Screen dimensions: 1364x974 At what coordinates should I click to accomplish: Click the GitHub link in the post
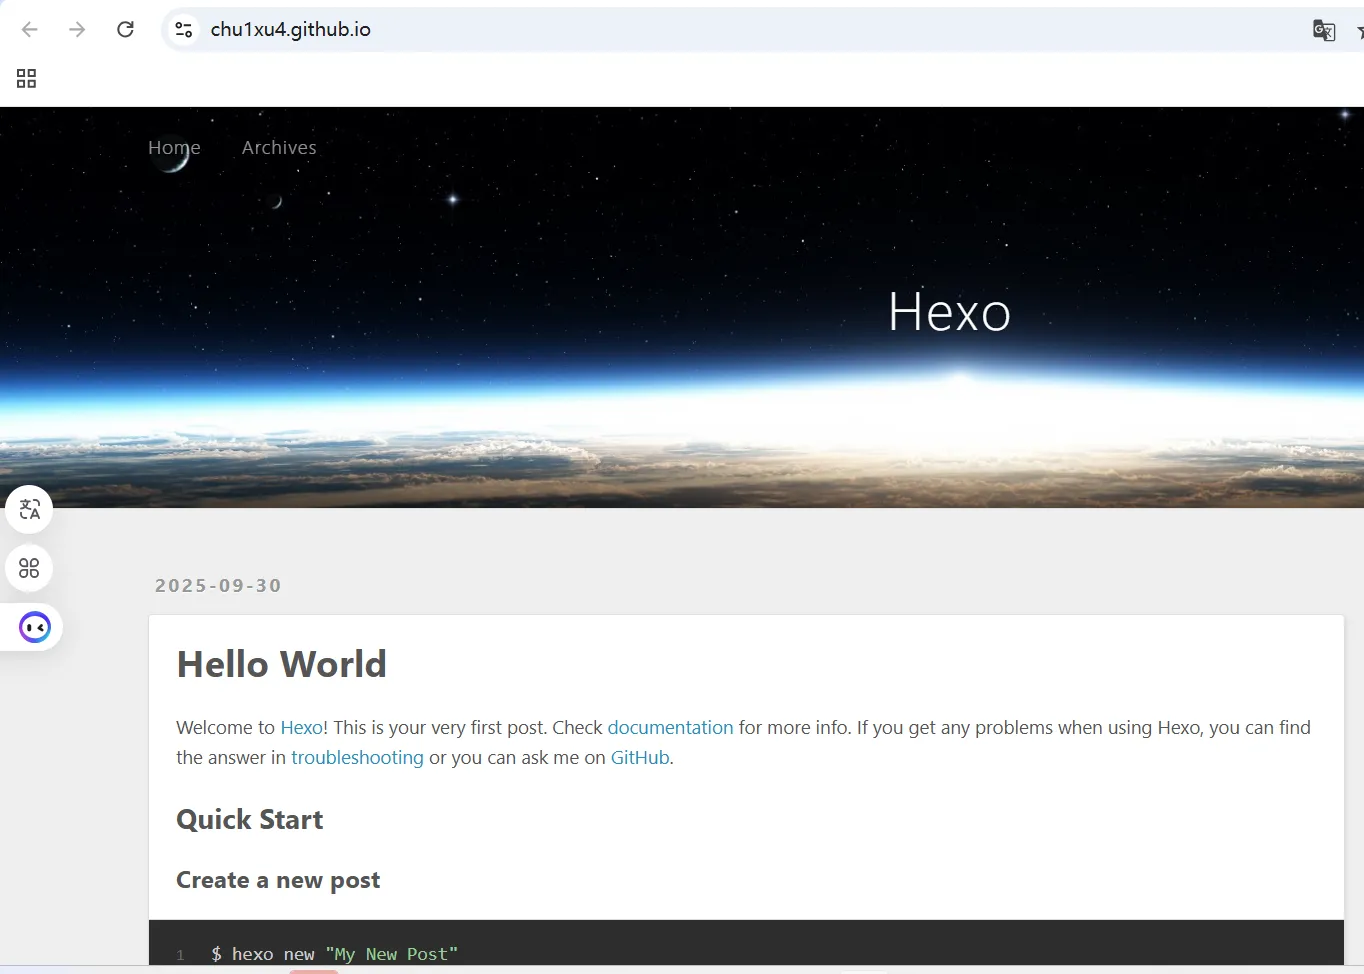coord(640,758)
